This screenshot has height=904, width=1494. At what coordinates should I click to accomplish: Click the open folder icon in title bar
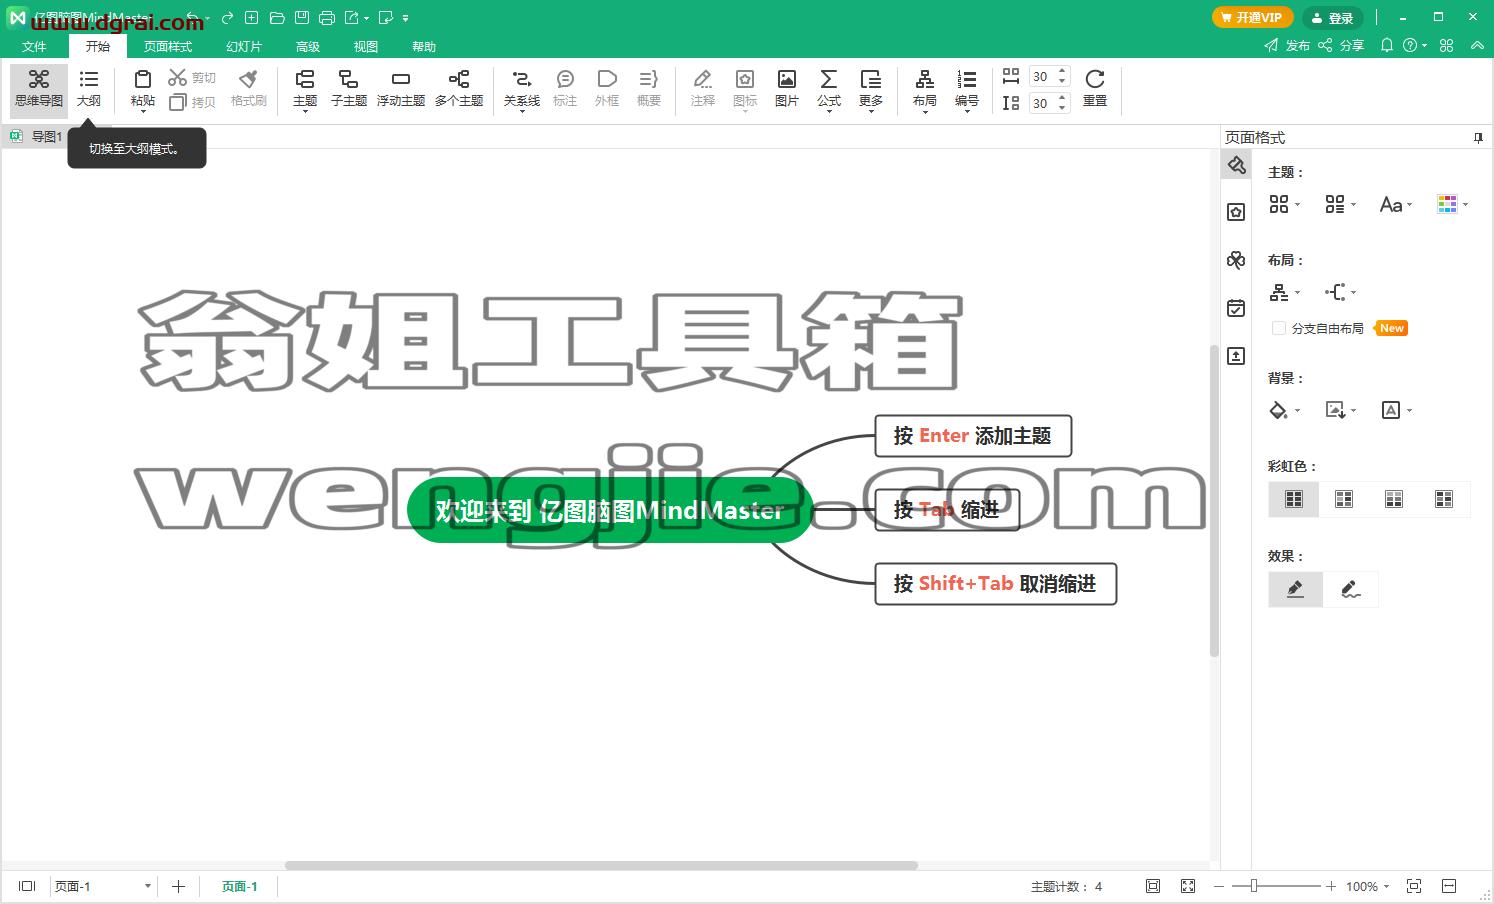tap(277, 18)
